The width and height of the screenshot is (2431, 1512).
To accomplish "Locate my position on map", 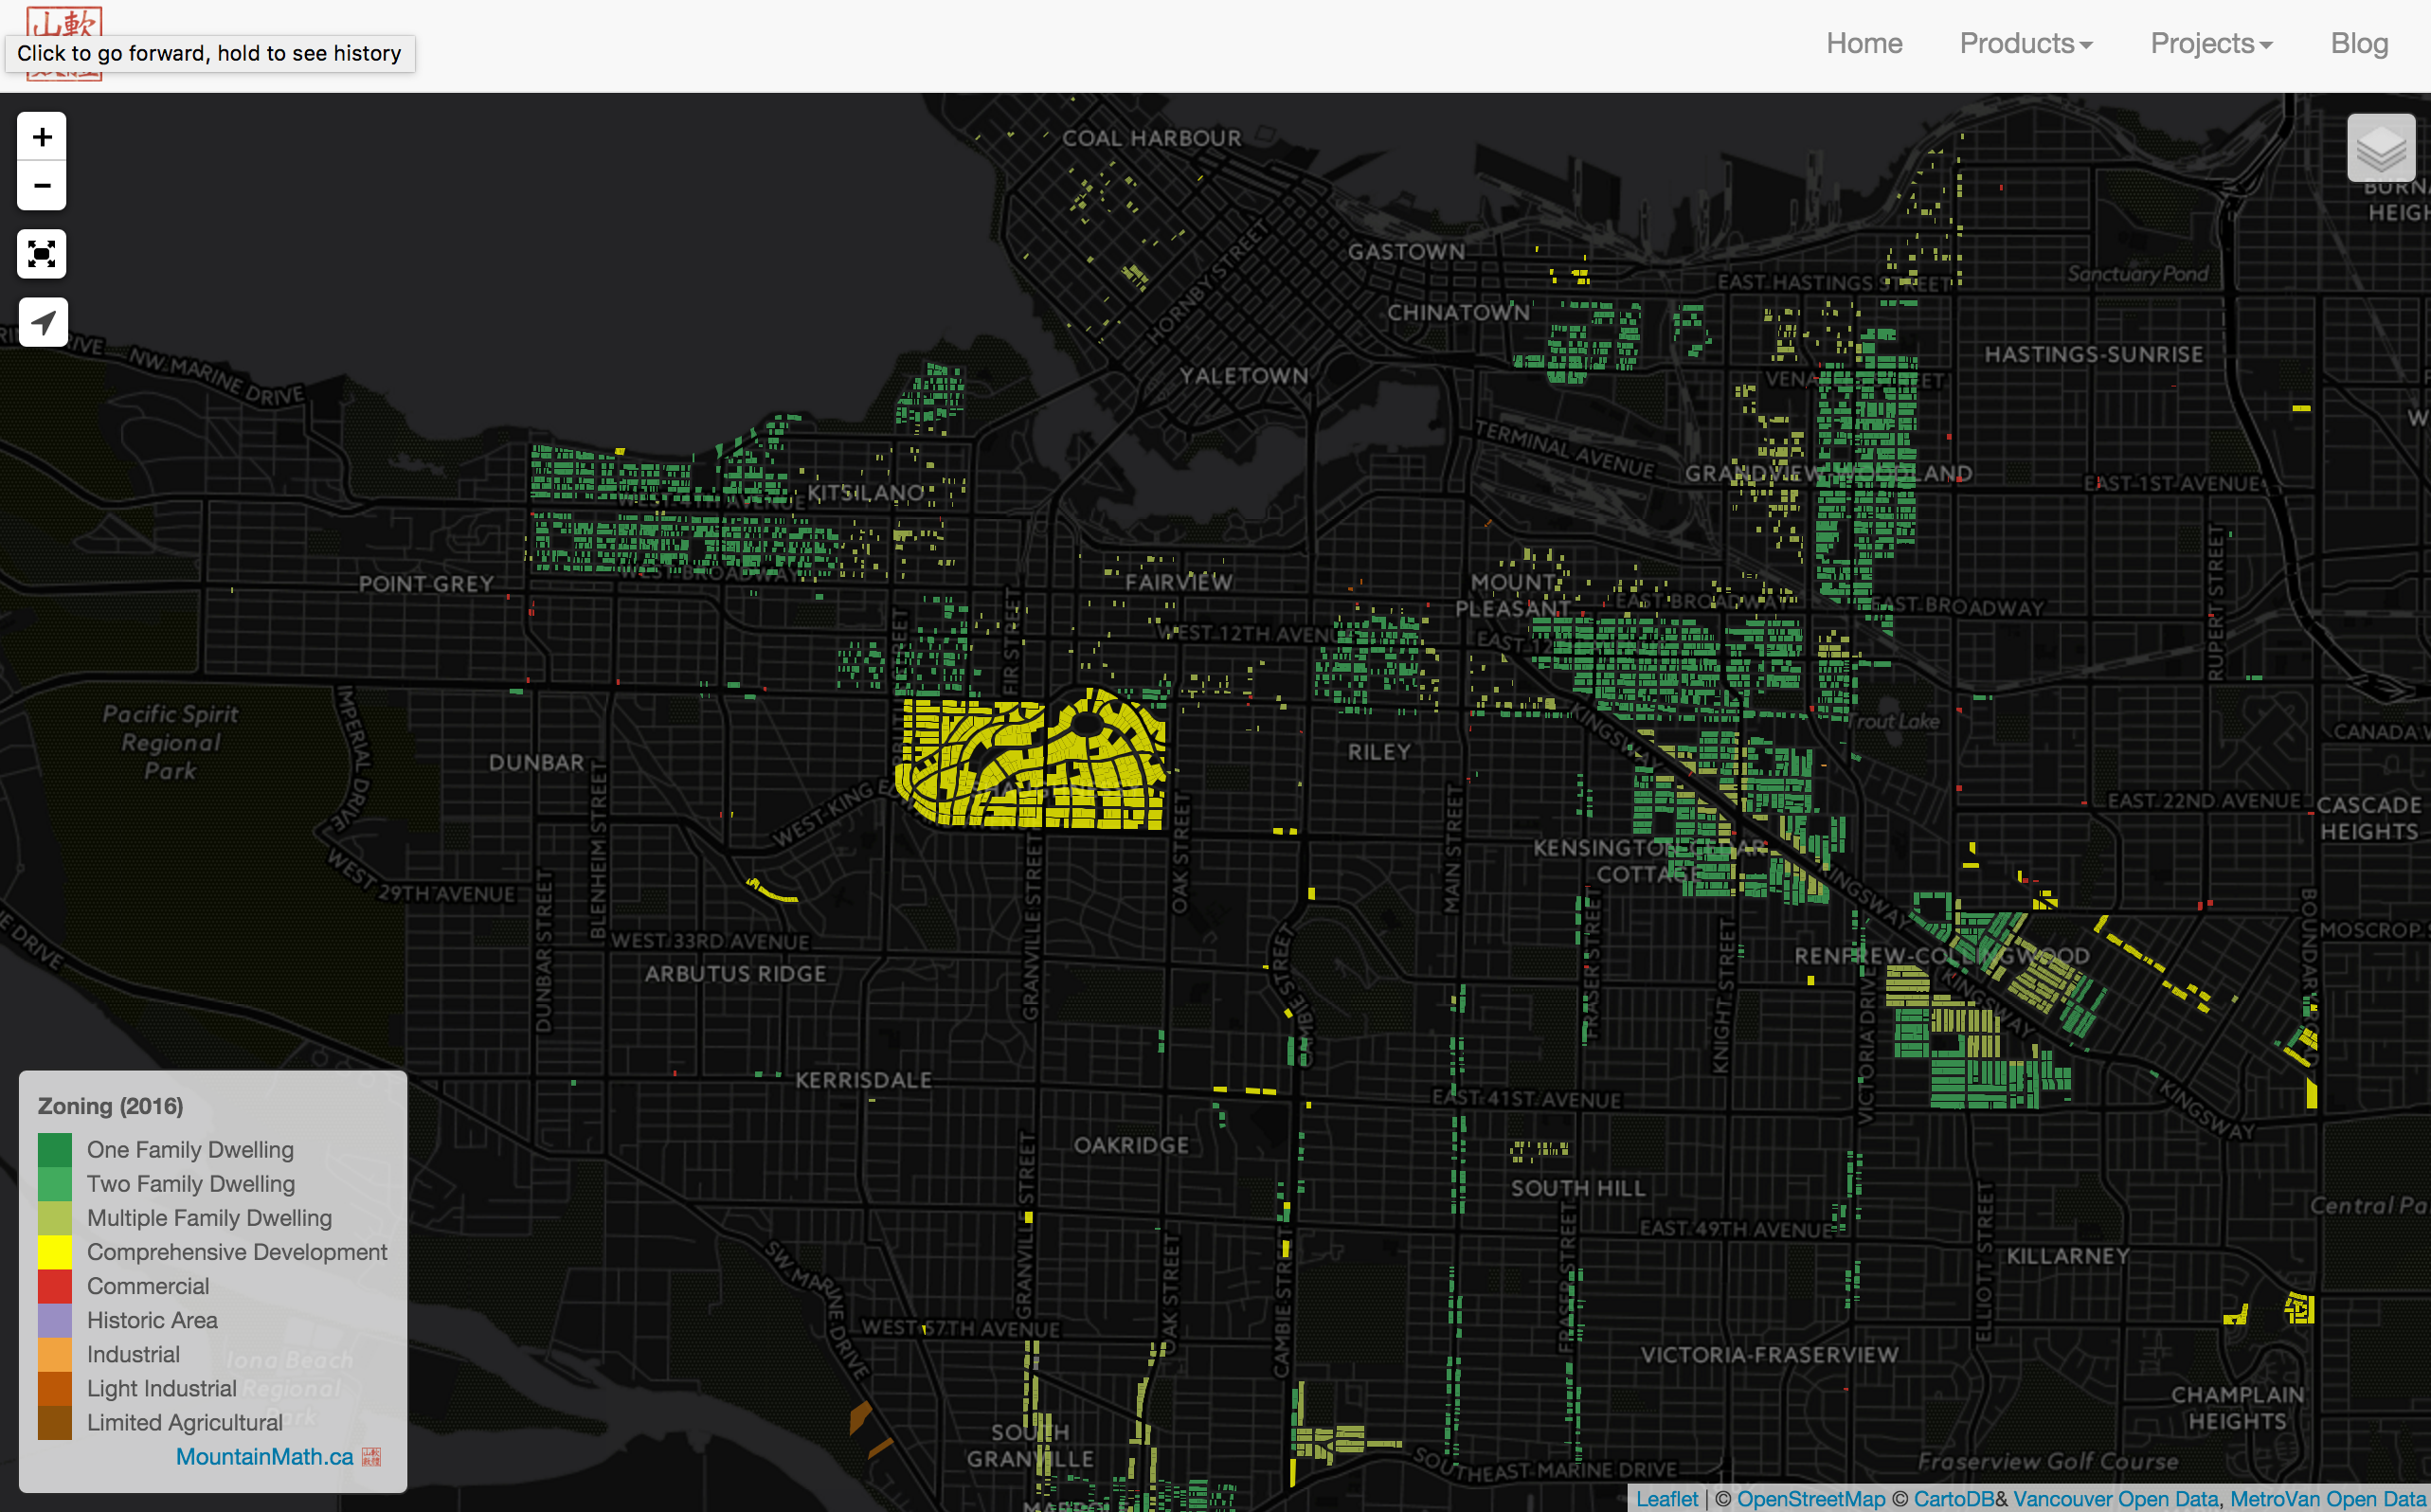I will point(42,322).
